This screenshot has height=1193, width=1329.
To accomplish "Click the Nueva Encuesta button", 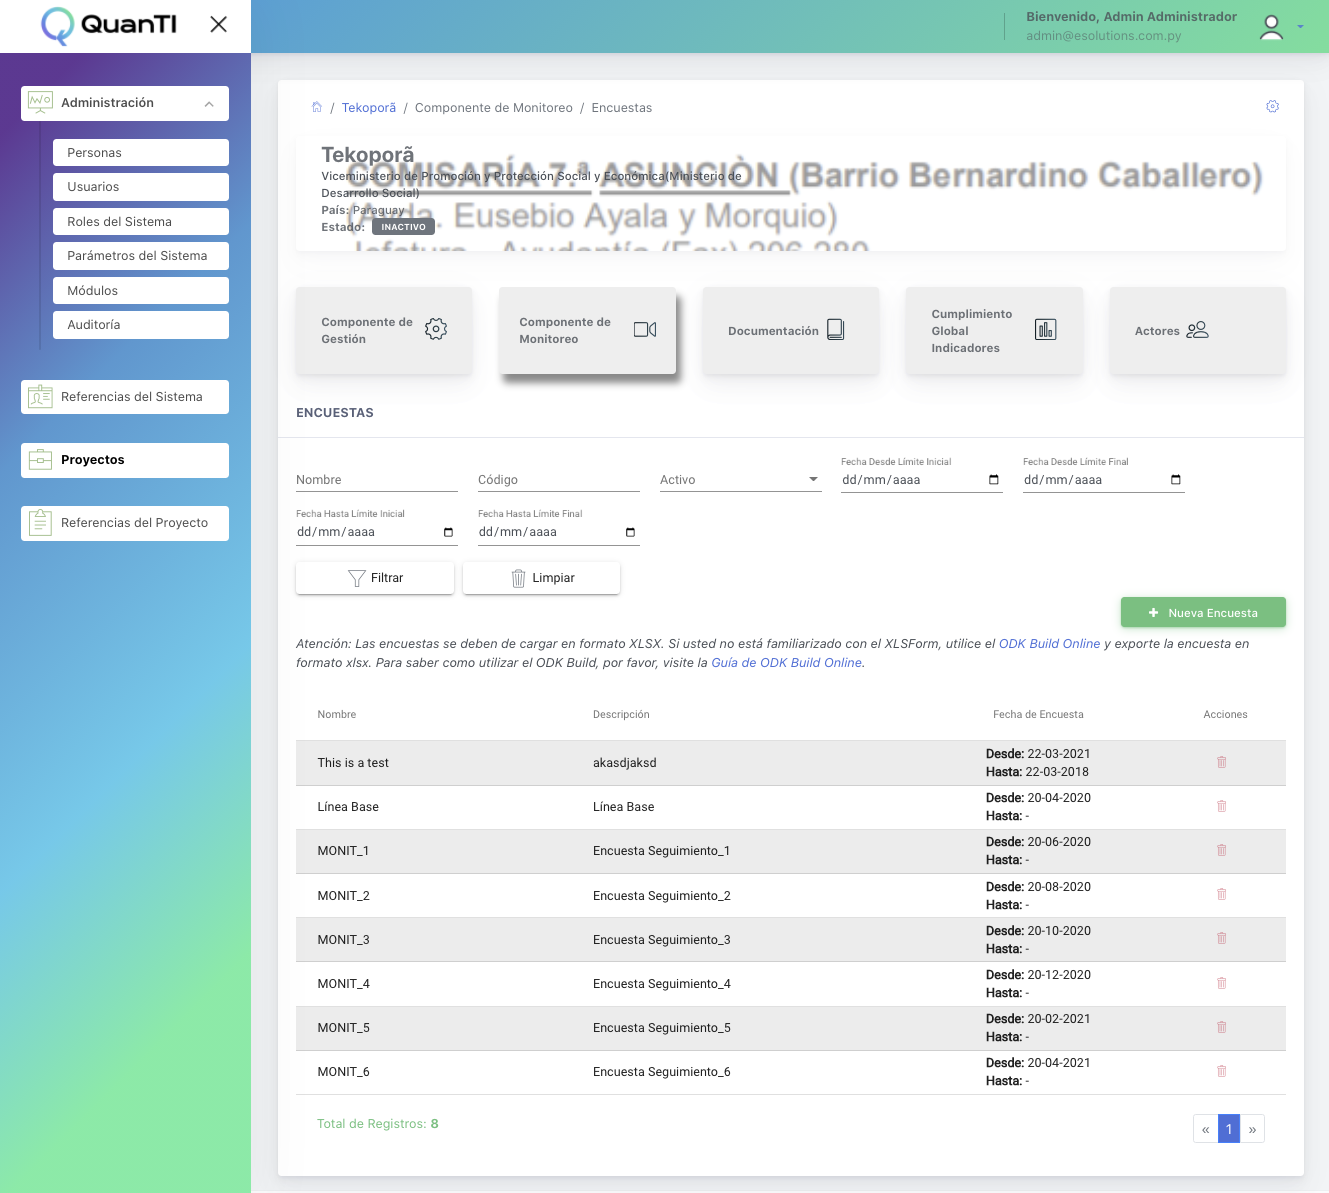I will (x=1203, y=613).
